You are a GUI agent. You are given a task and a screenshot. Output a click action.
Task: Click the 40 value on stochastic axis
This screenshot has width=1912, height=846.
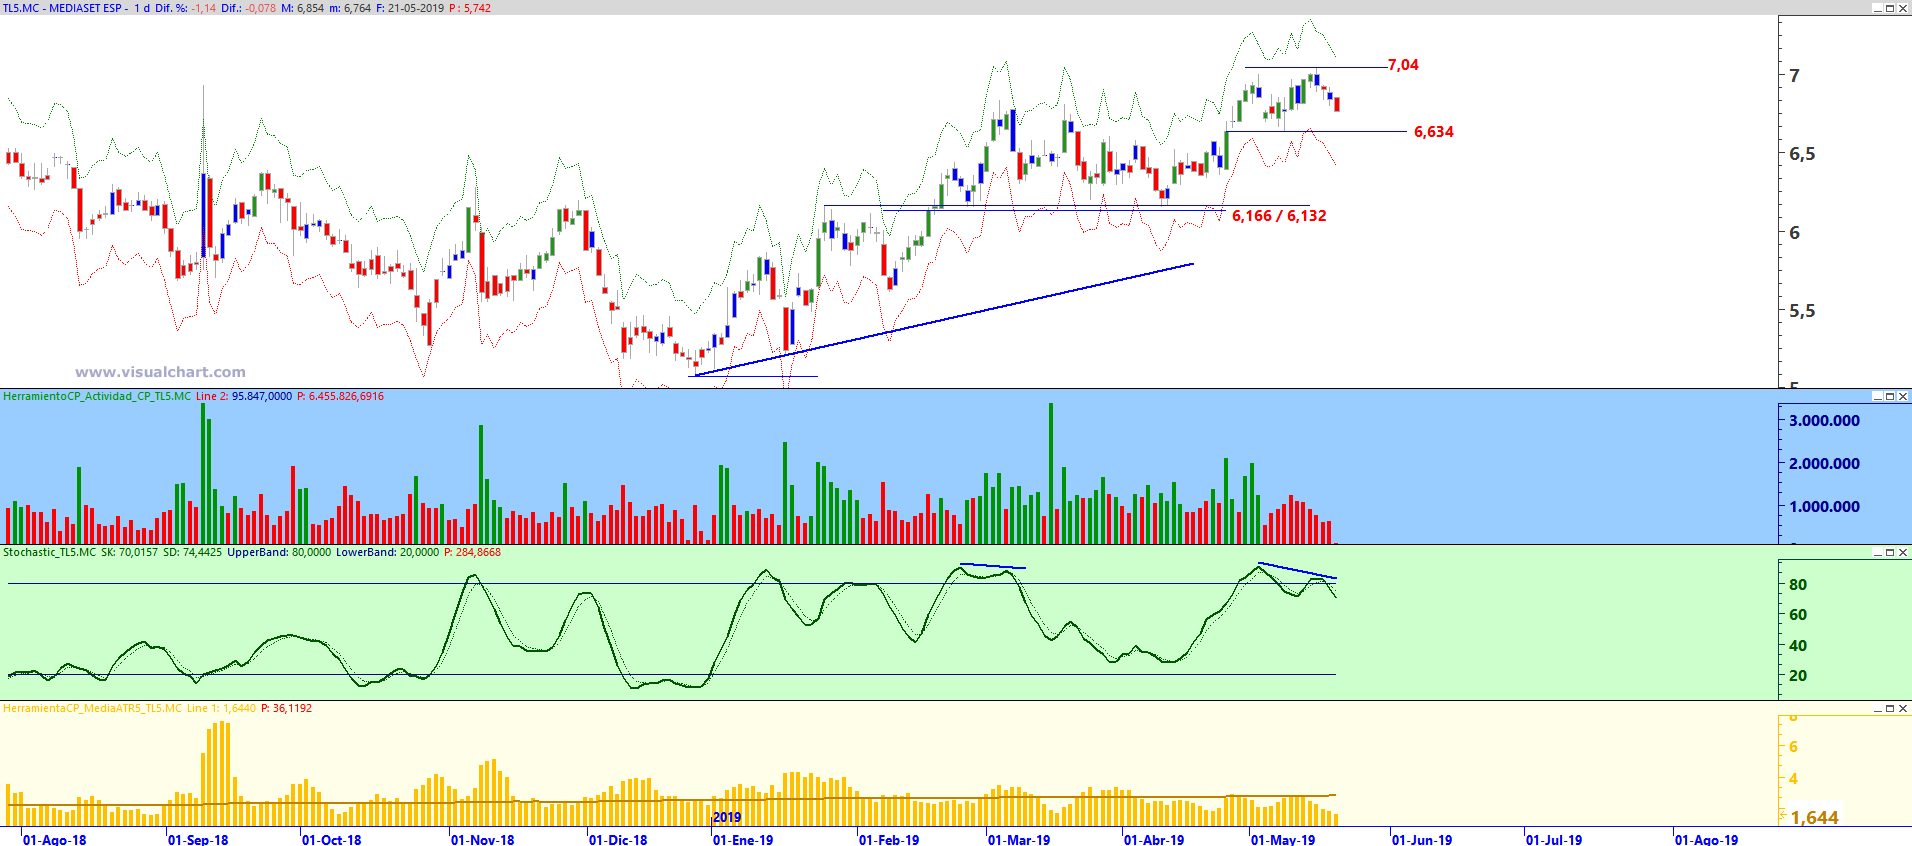(x=1798, y=646)
